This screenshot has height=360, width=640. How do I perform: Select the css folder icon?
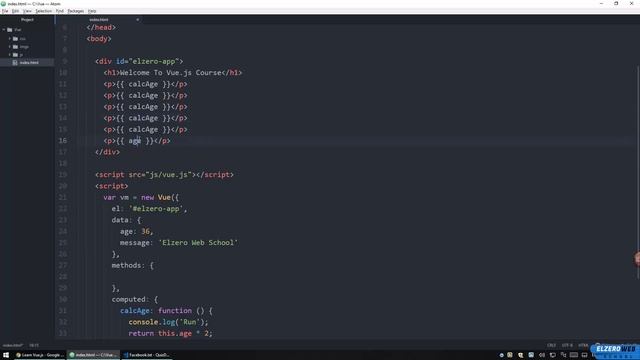click(16, 39)
